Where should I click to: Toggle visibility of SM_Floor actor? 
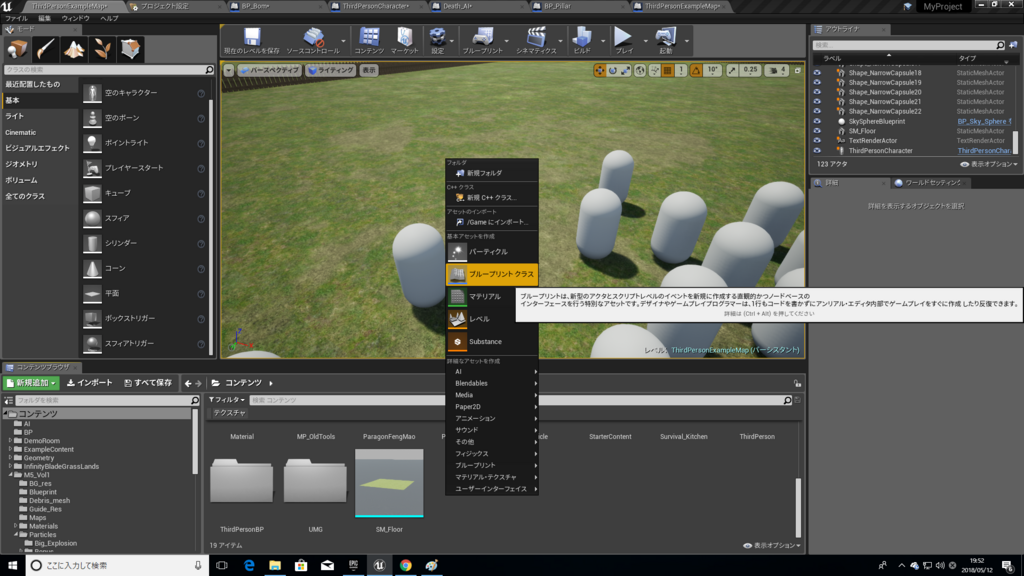coord(817,131)
